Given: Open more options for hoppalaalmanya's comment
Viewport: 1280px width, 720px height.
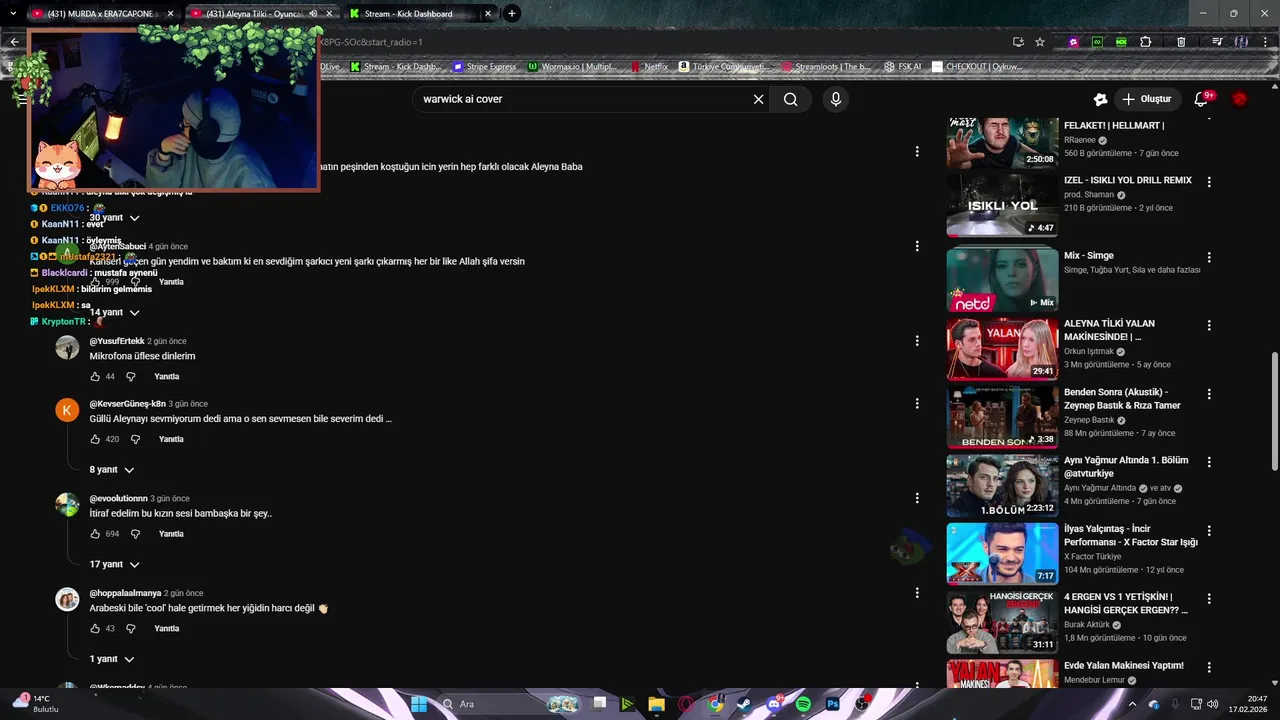Looking at the screenshot, I should [x=917, y=593].
